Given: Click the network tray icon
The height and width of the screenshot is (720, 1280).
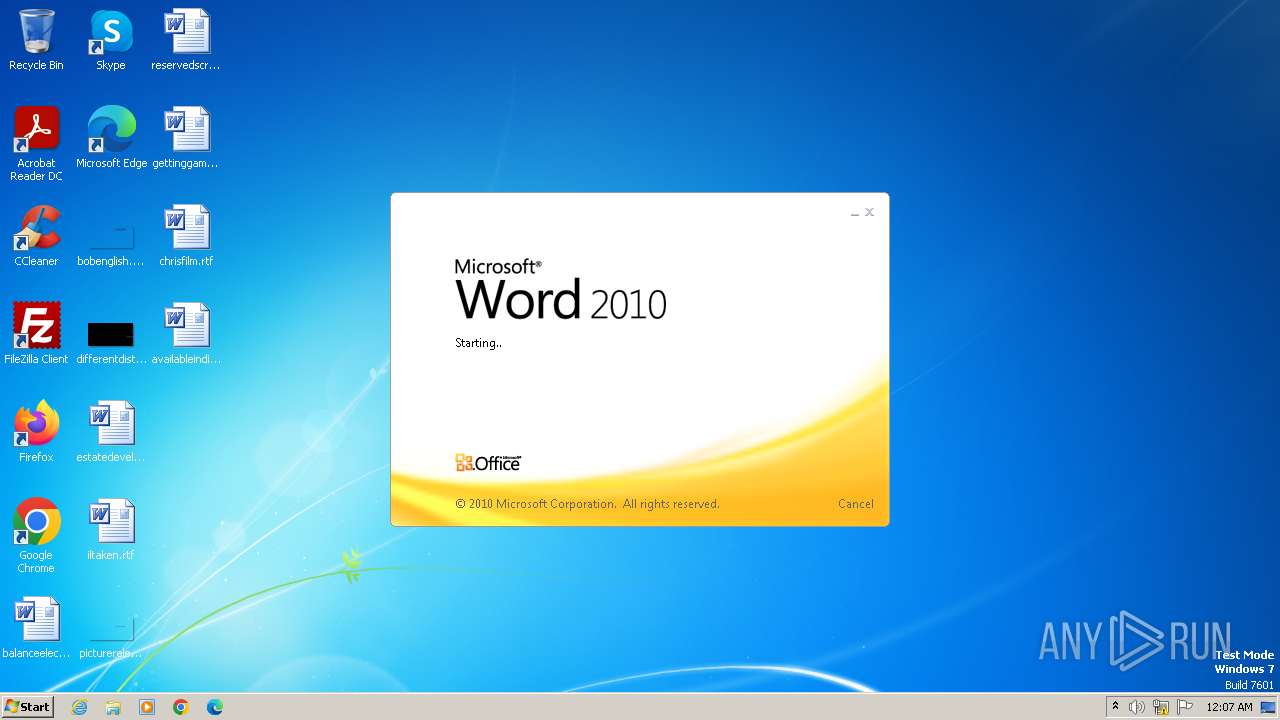Looking at the screenshot, I should click(1161, 707).
